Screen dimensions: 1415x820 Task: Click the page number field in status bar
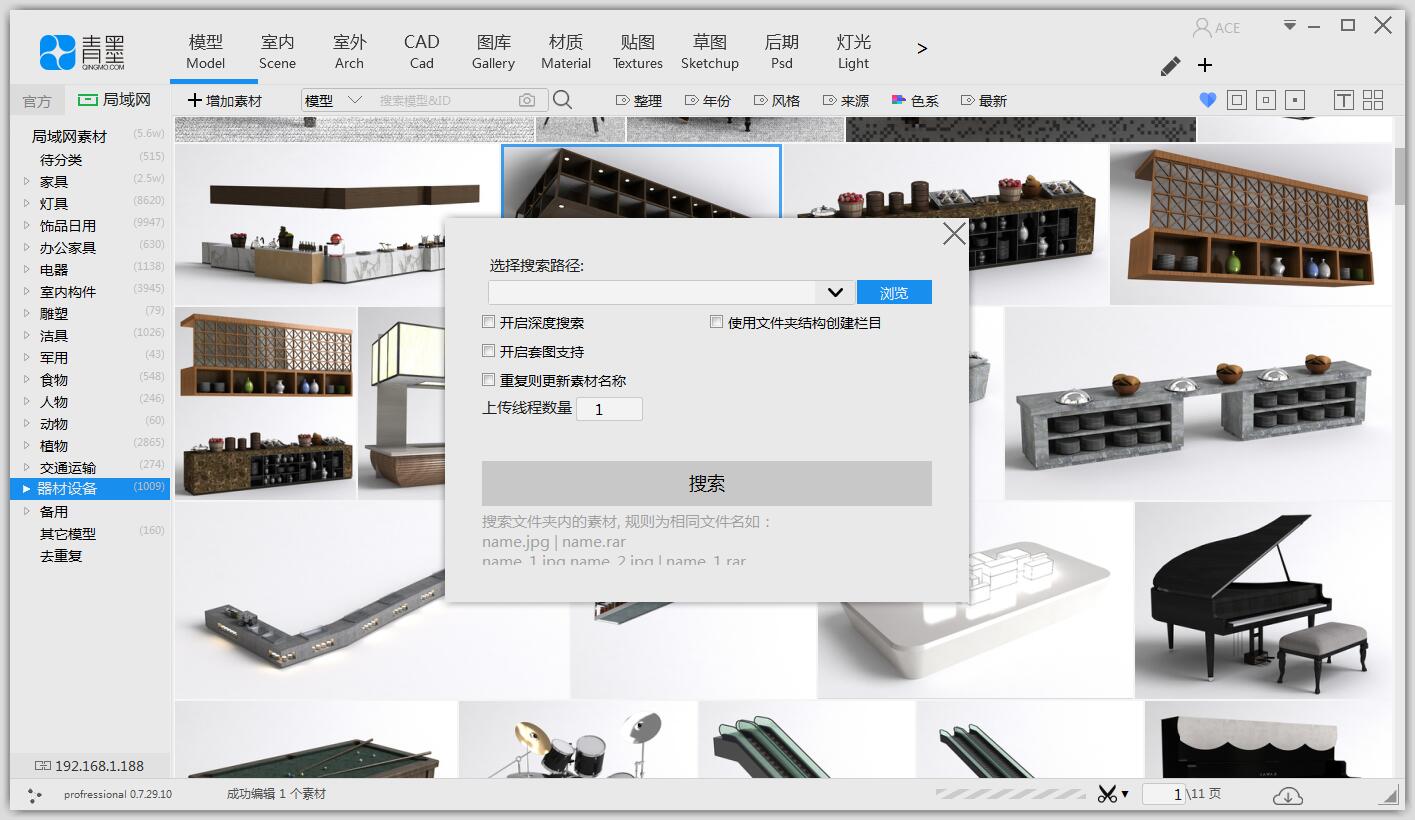[x=1165, y=794]
